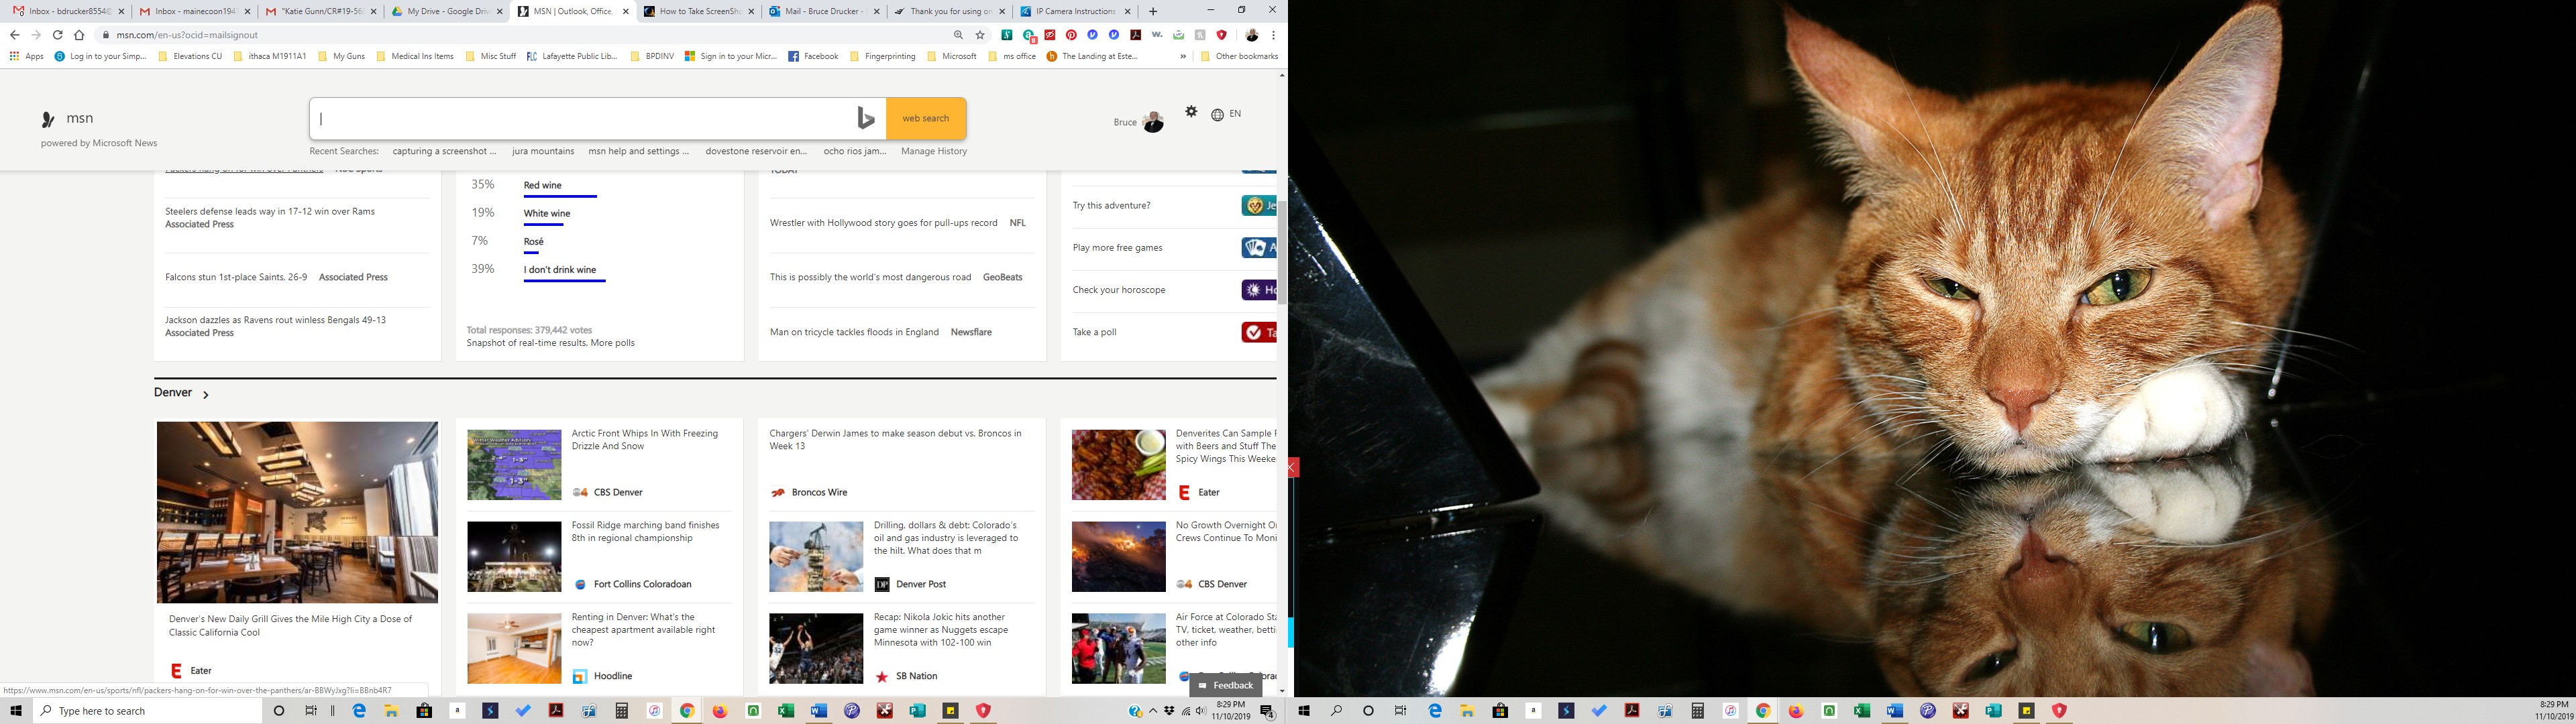Show hidden system tray icons chevron
Viewport: 2576px width, 724px height.
1153,711
